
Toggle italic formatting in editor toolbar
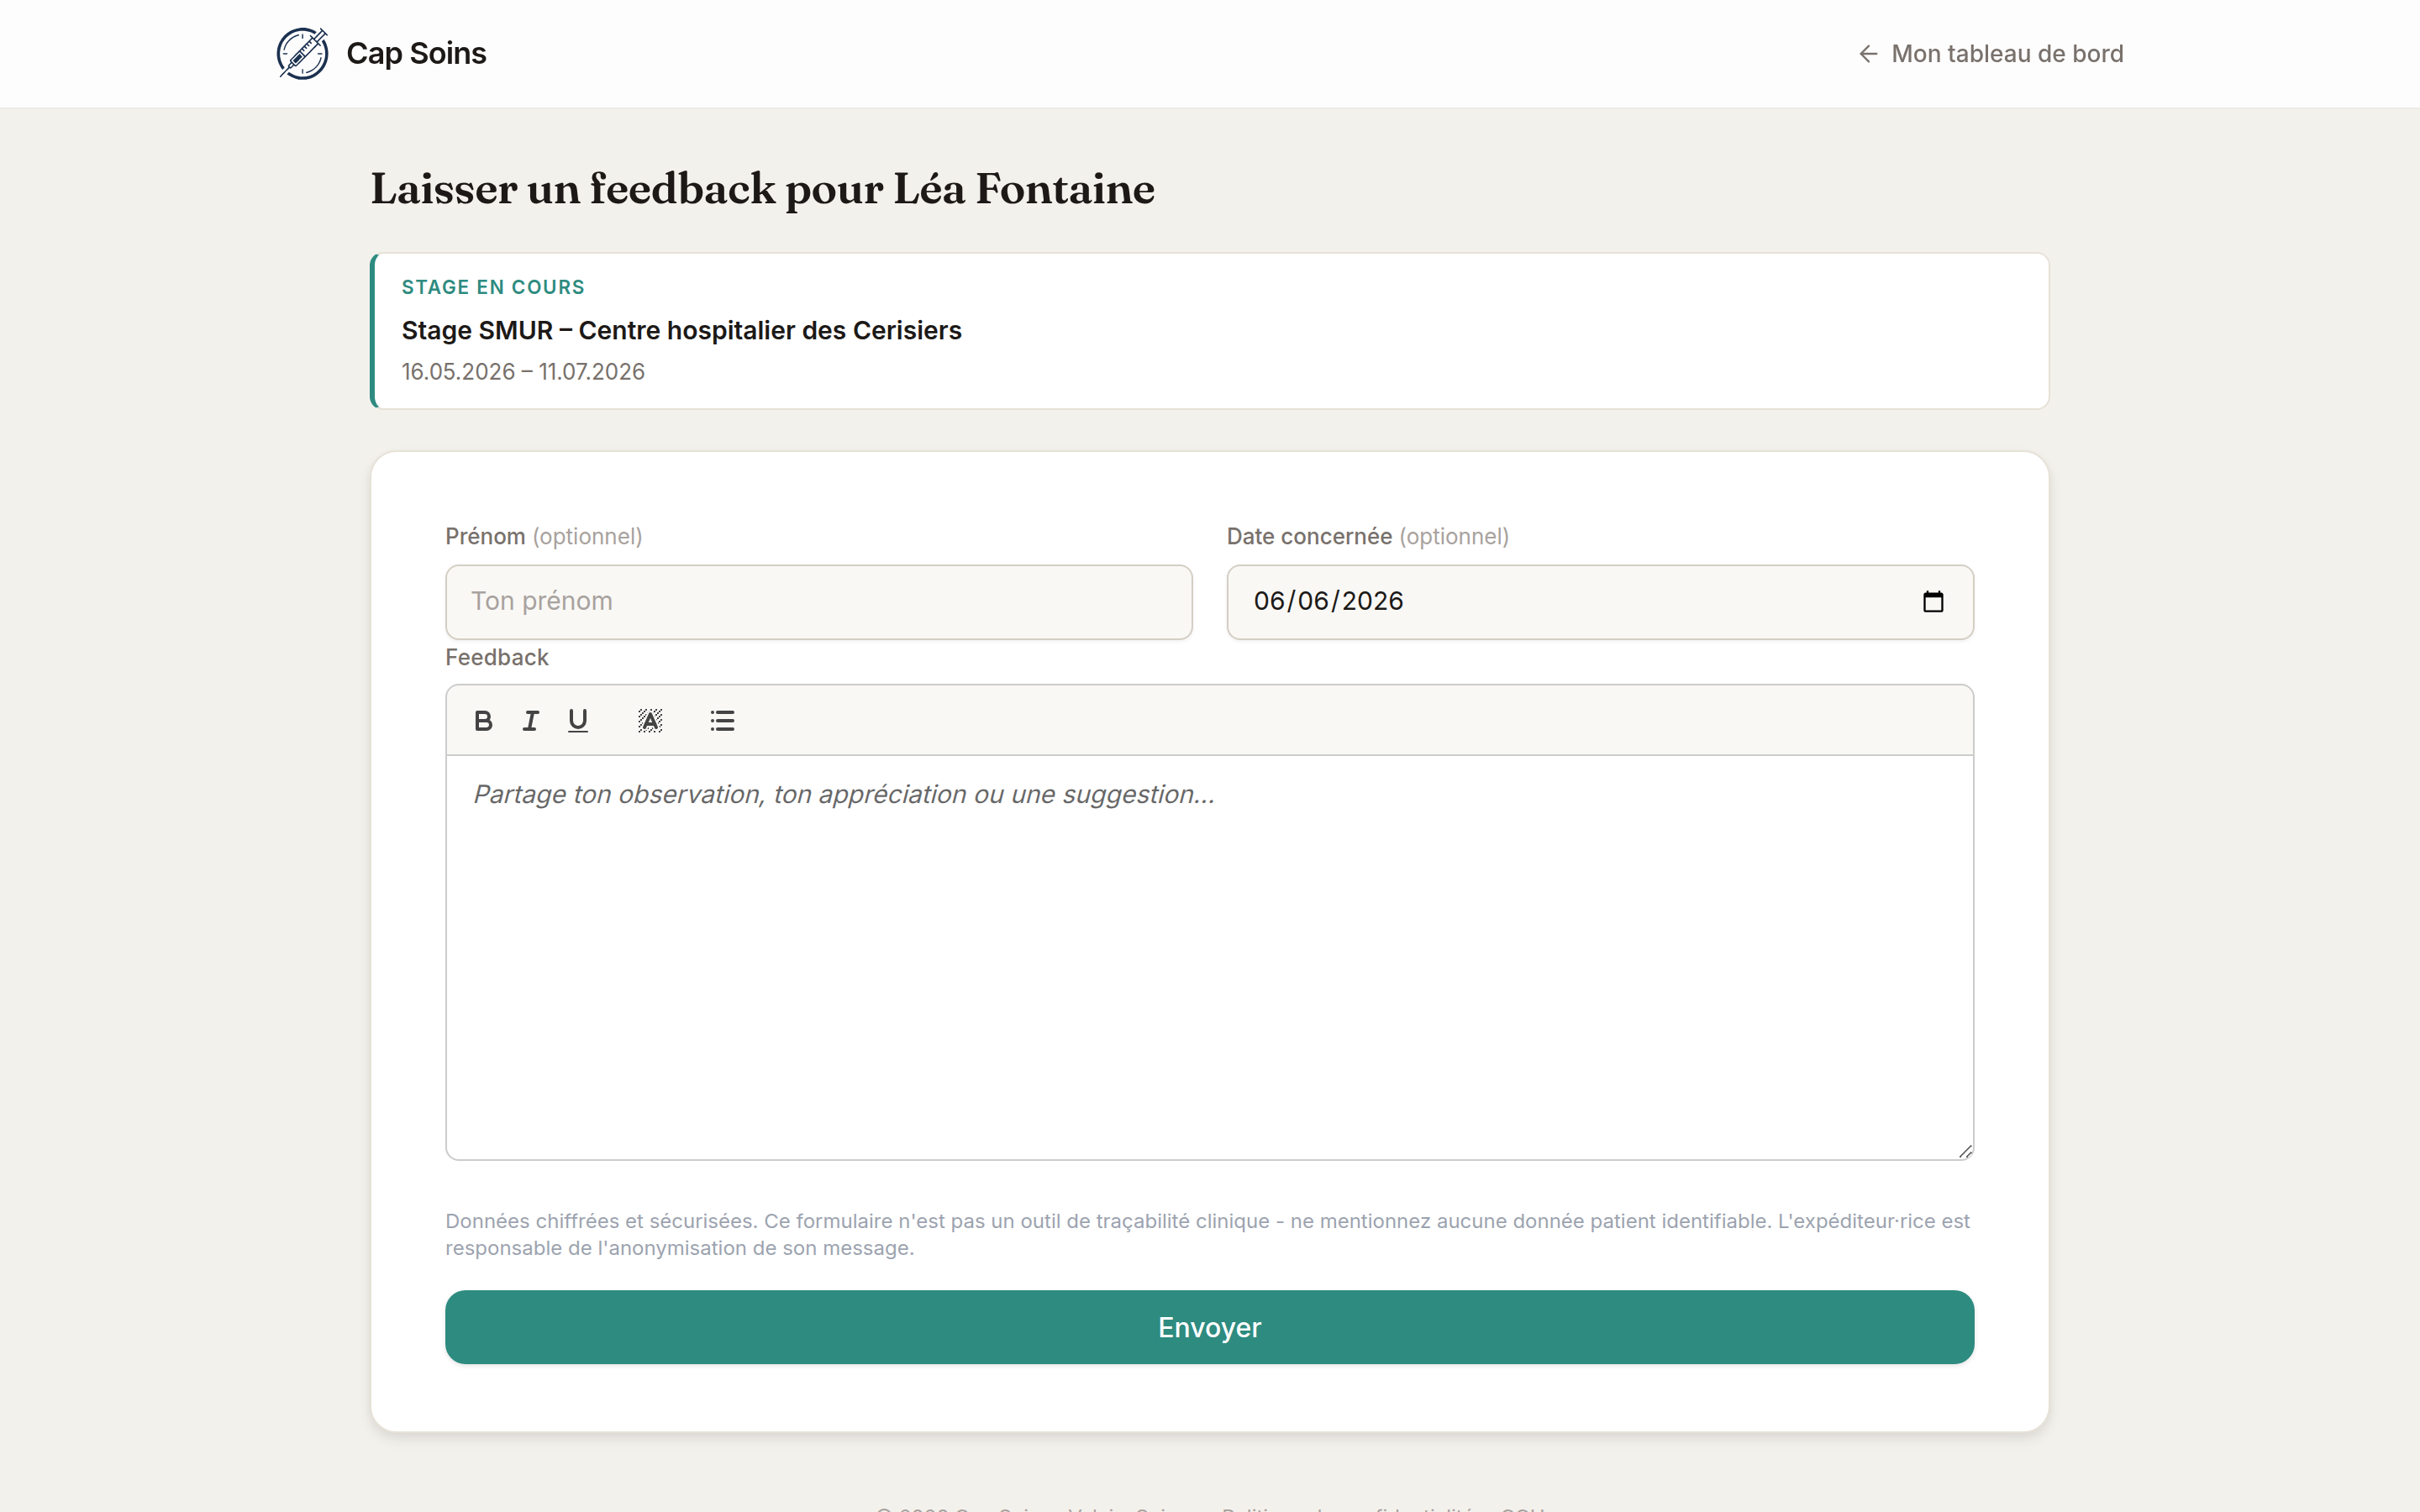[x=530, y=721]
